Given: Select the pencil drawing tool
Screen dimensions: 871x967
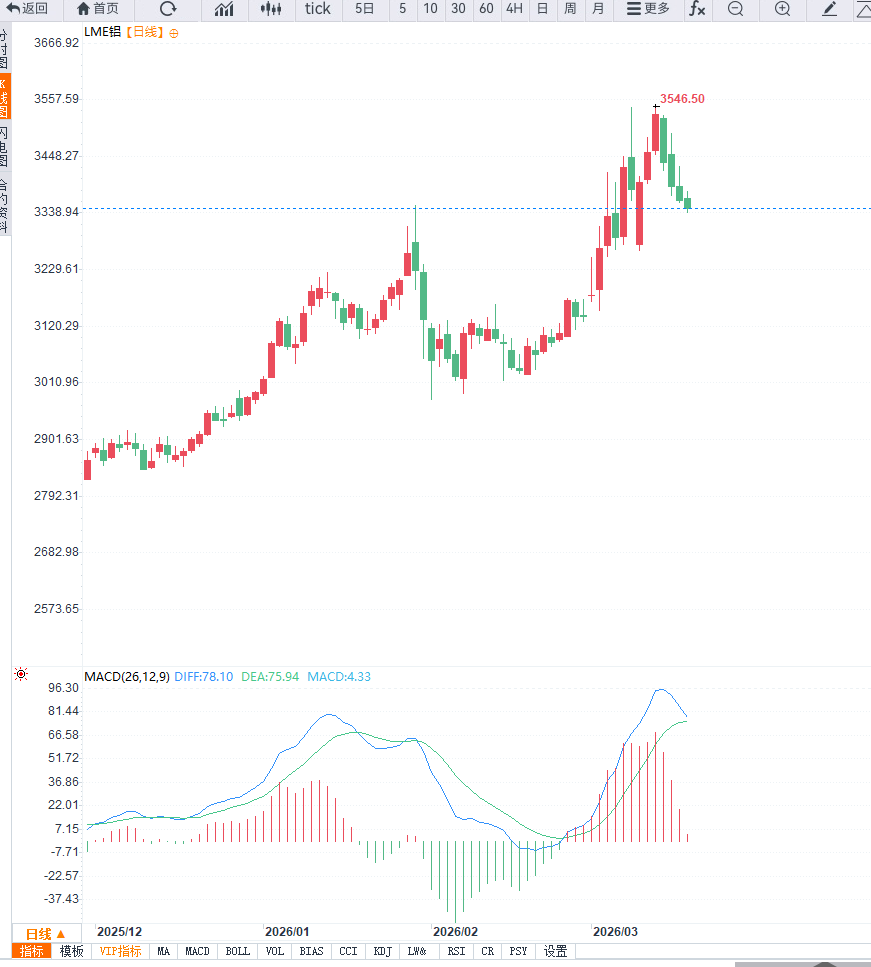Looking at the screenshot, I should pos(829,9).
